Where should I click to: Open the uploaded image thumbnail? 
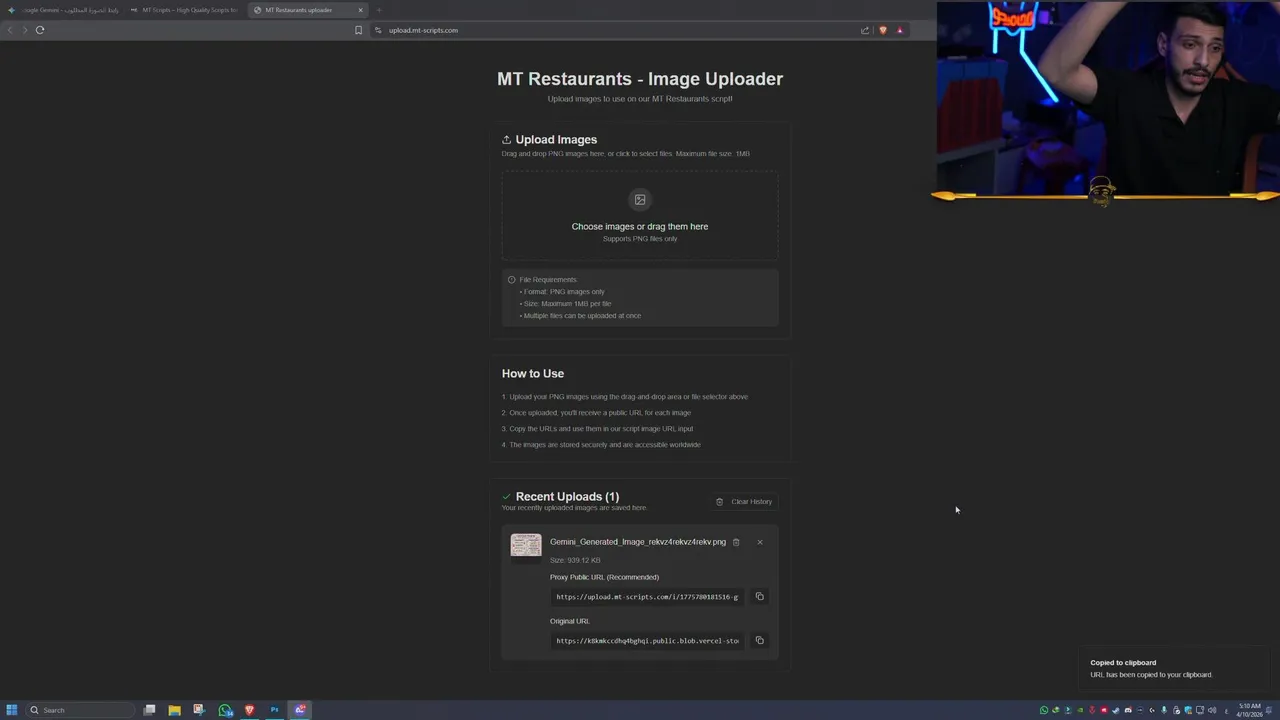coord(526,545)
